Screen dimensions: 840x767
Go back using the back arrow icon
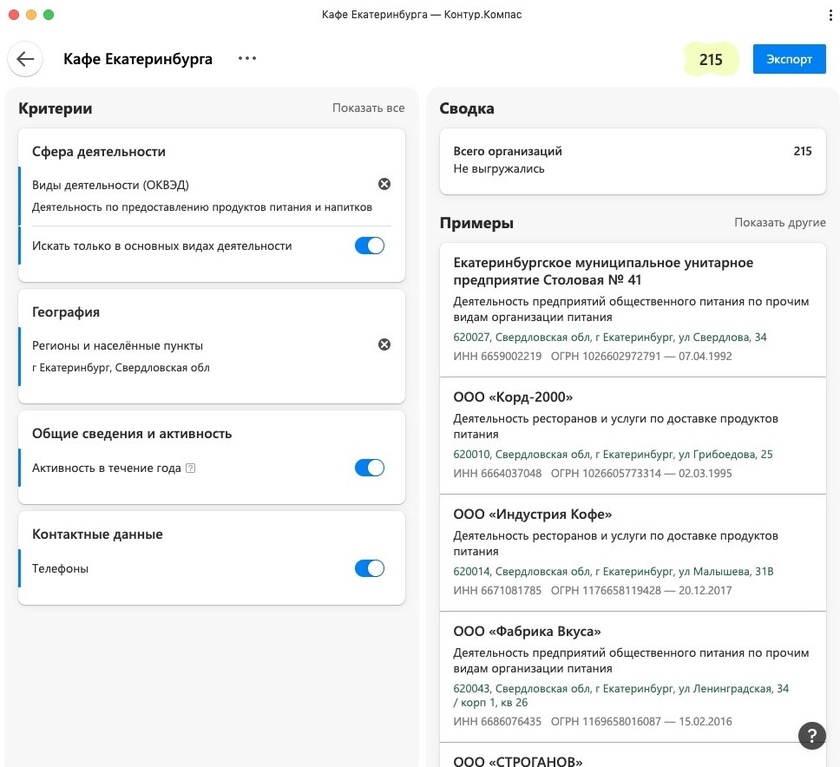[x=25, y=59]
